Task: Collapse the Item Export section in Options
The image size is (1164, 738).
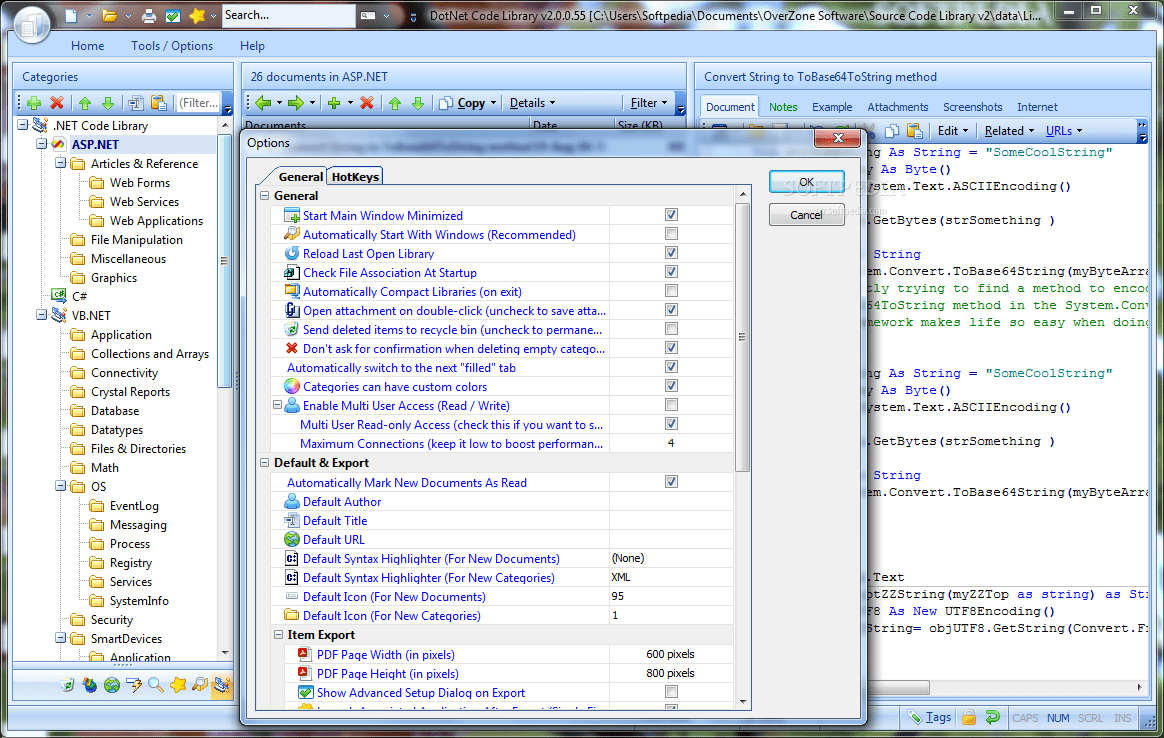Action: (x=278, y=634)
